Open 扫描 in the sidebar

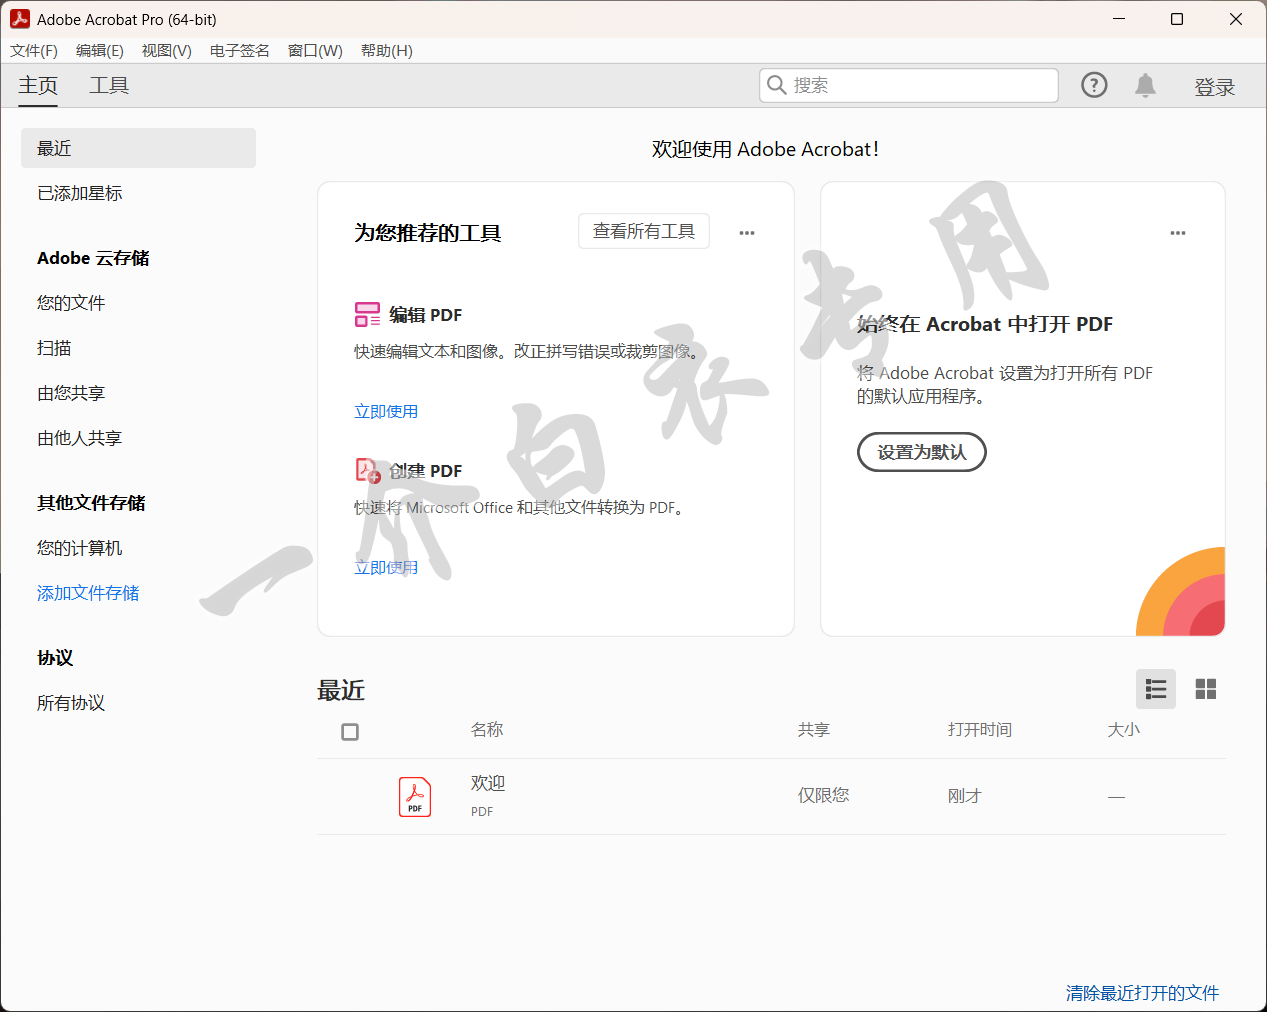tap(54, 348)
